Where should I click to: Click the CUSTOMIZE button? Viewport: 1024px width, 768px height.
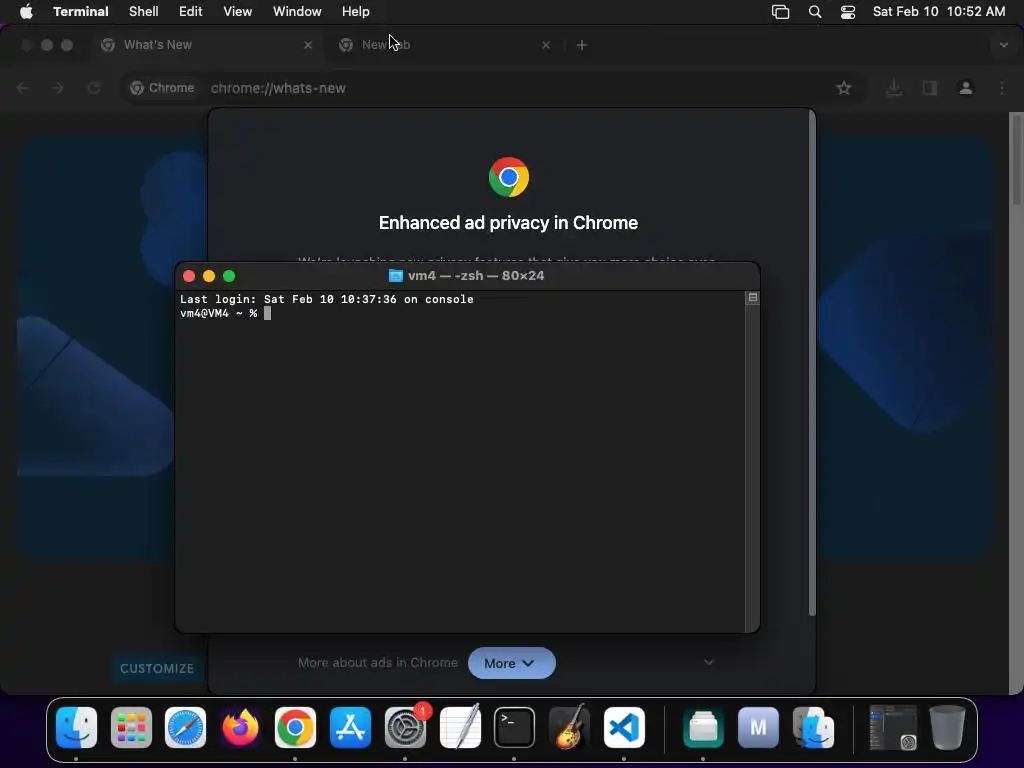157,668
